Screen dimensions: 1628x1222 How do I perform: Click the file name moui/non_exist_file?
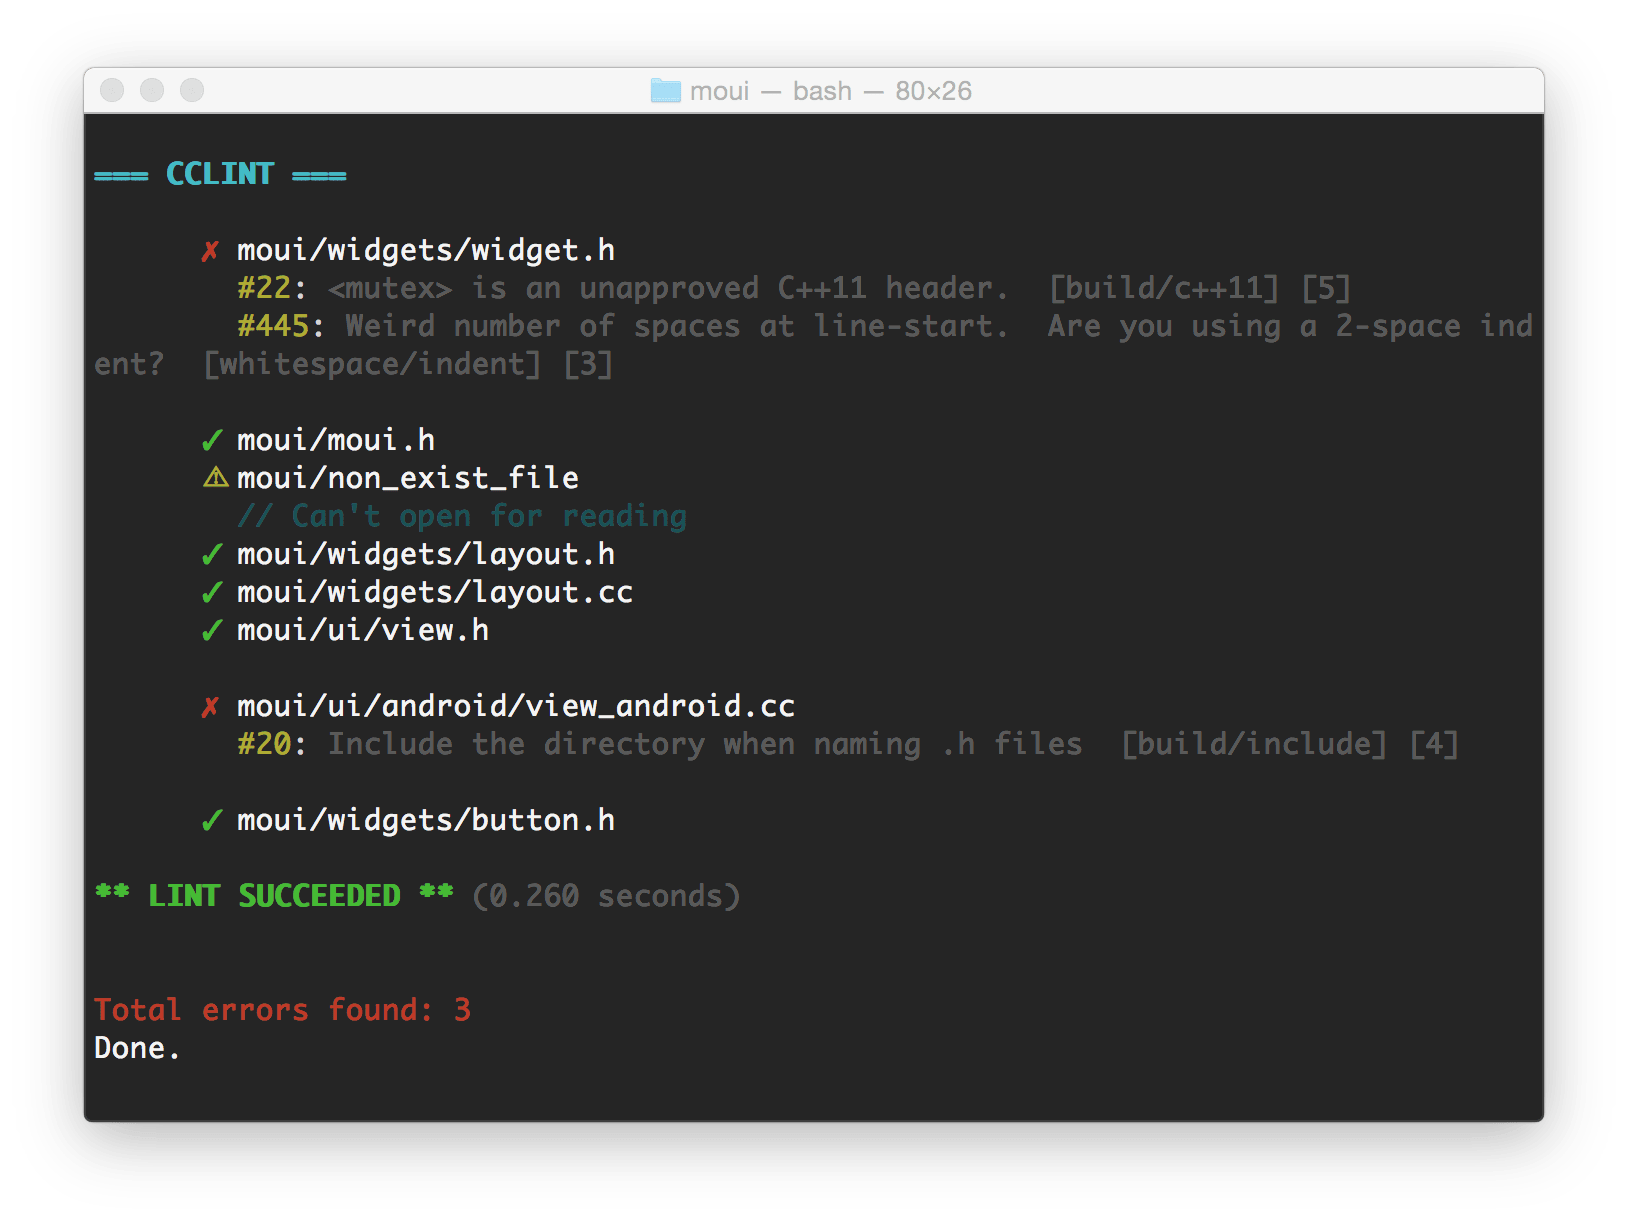point(408,478)
